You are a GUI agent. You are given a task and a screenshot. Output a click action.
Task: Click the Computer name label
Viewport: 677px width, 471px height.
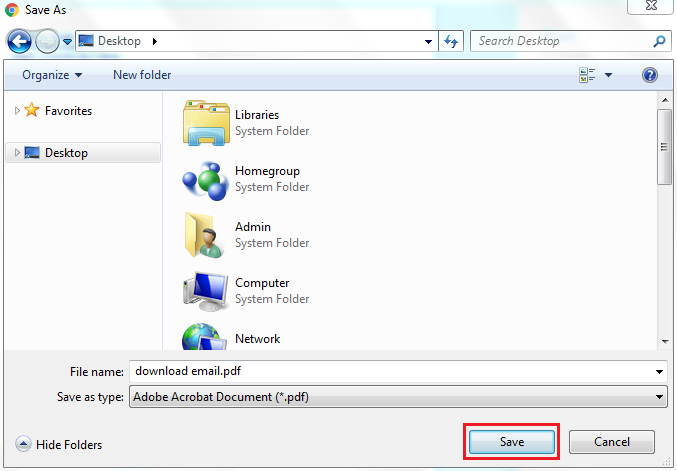tap(262, 283)
